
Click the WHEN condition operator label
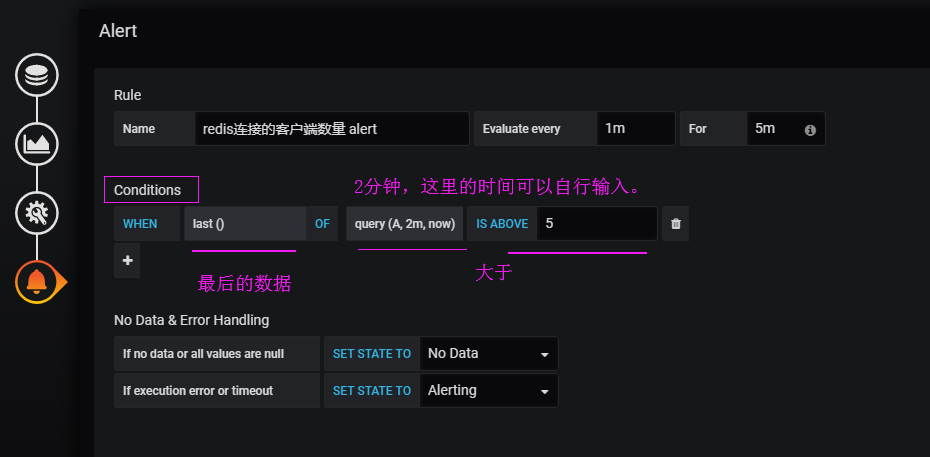pos(140,223)
